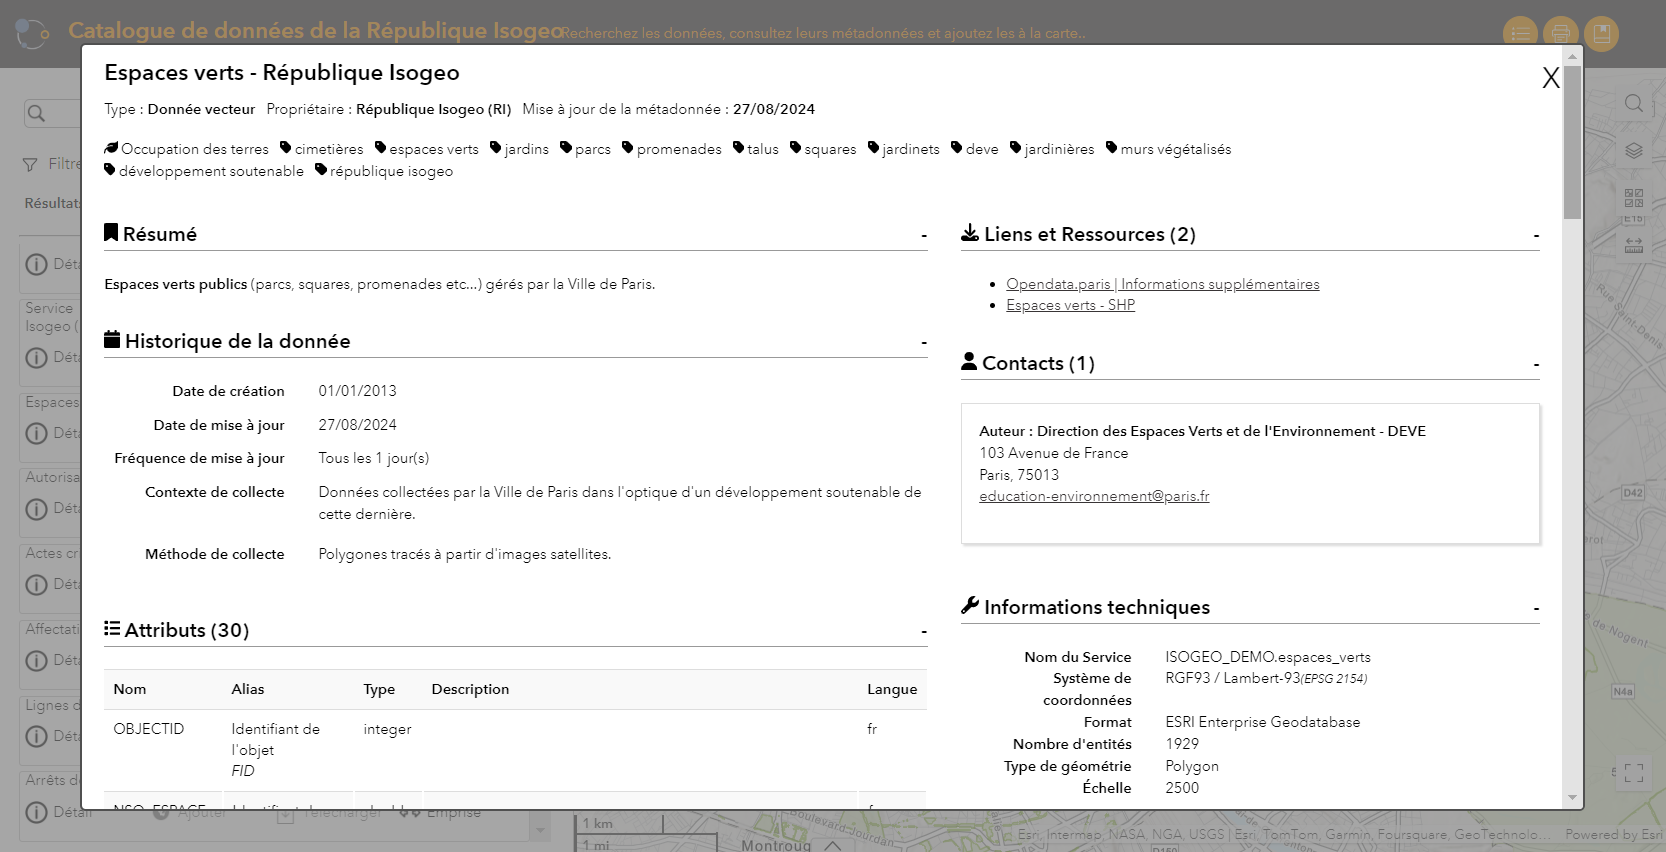Click the Isogeo app logo

33,33
